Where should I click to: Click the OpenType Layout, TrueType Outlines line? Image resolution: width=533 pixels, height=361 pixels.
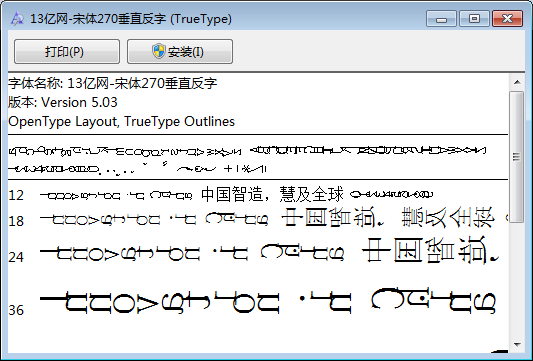(121, 121)
